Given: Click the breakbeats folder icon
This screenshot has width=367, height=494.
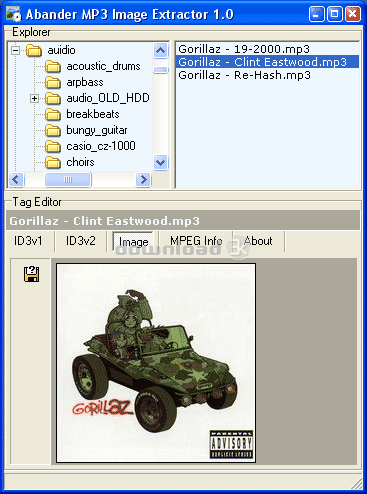Looking at the screenshot, I should (53, 114).
